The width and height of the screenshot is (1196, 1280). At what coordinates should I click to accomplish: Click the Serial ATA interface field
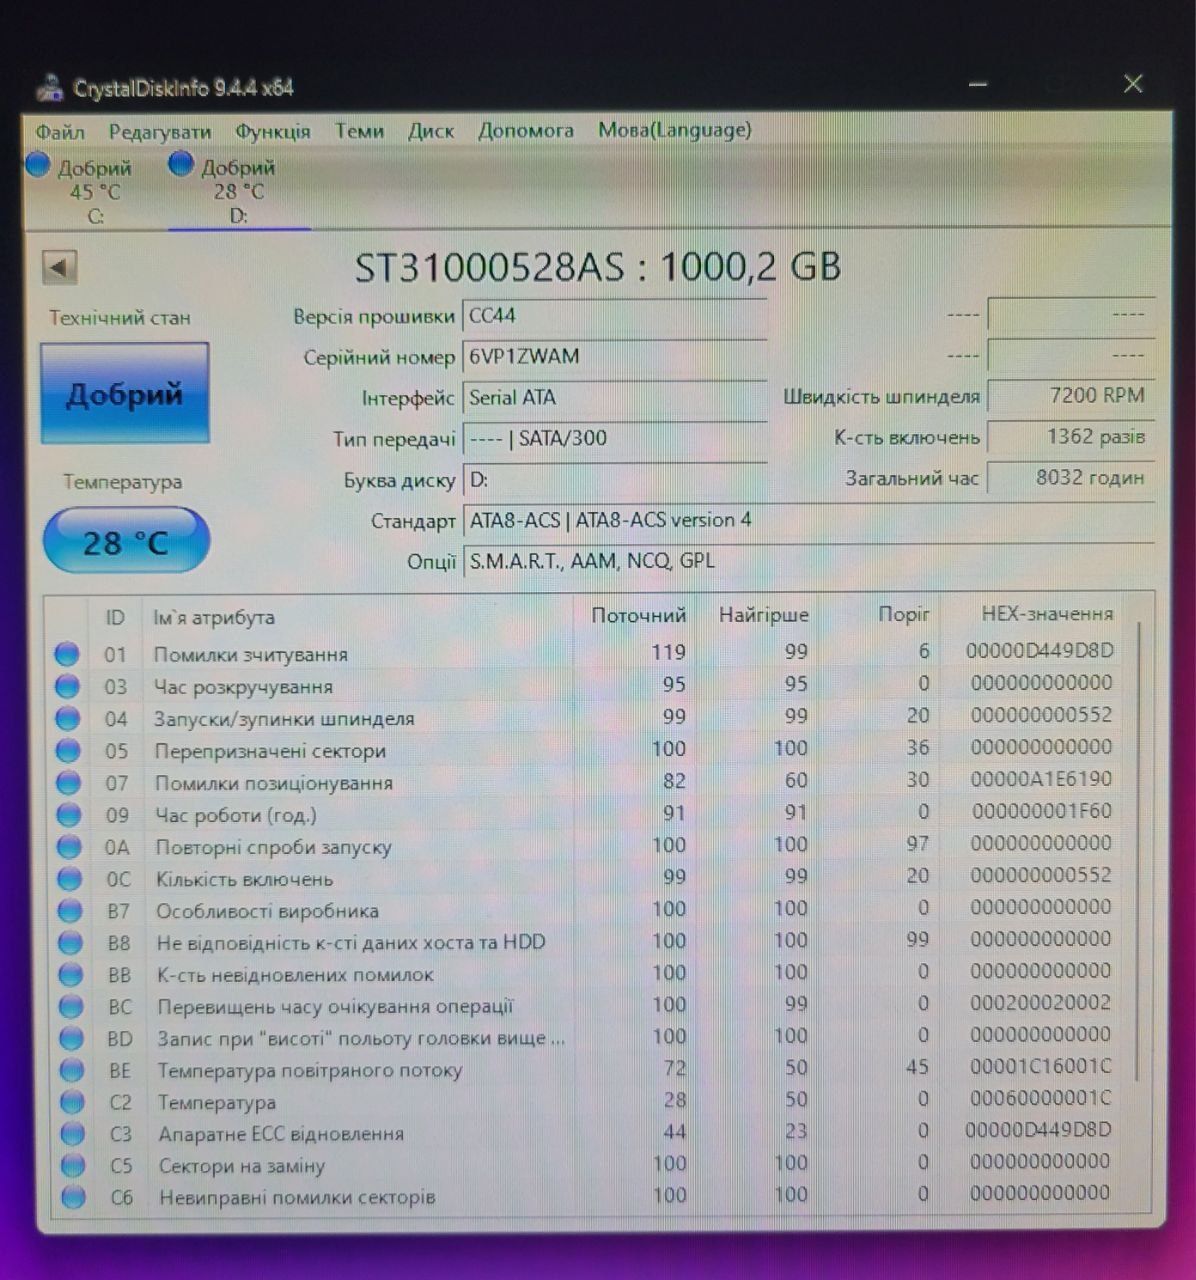[x=614, y=398]
